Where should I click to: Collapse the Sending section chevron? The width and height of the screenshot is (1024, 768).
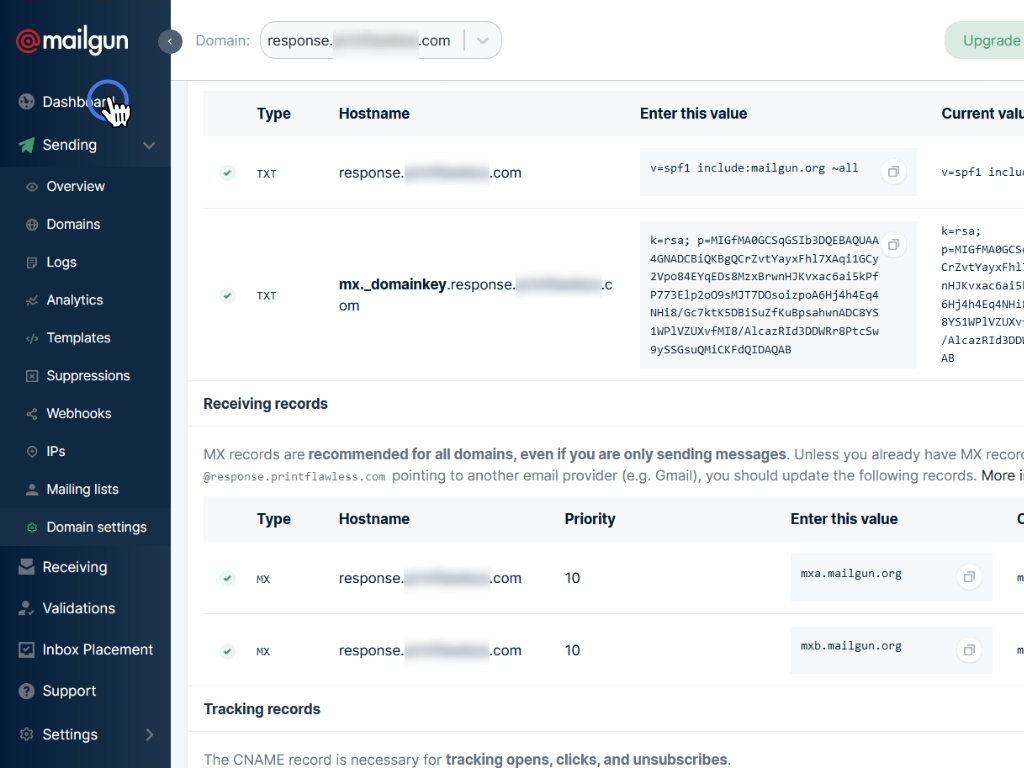(x=149, y=145)
